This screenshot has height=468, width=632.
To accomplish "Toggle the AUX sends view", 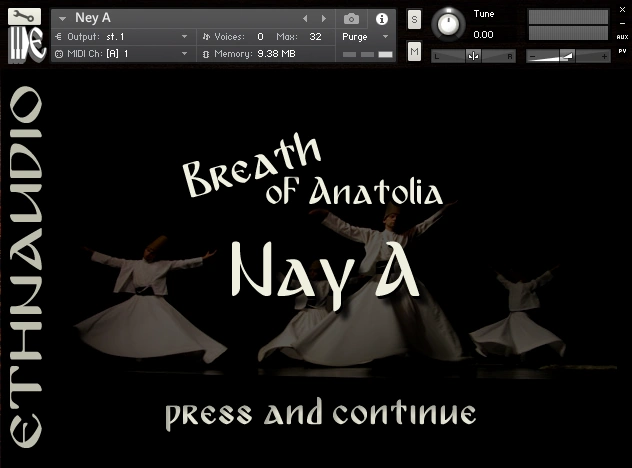I will point(622,37).
